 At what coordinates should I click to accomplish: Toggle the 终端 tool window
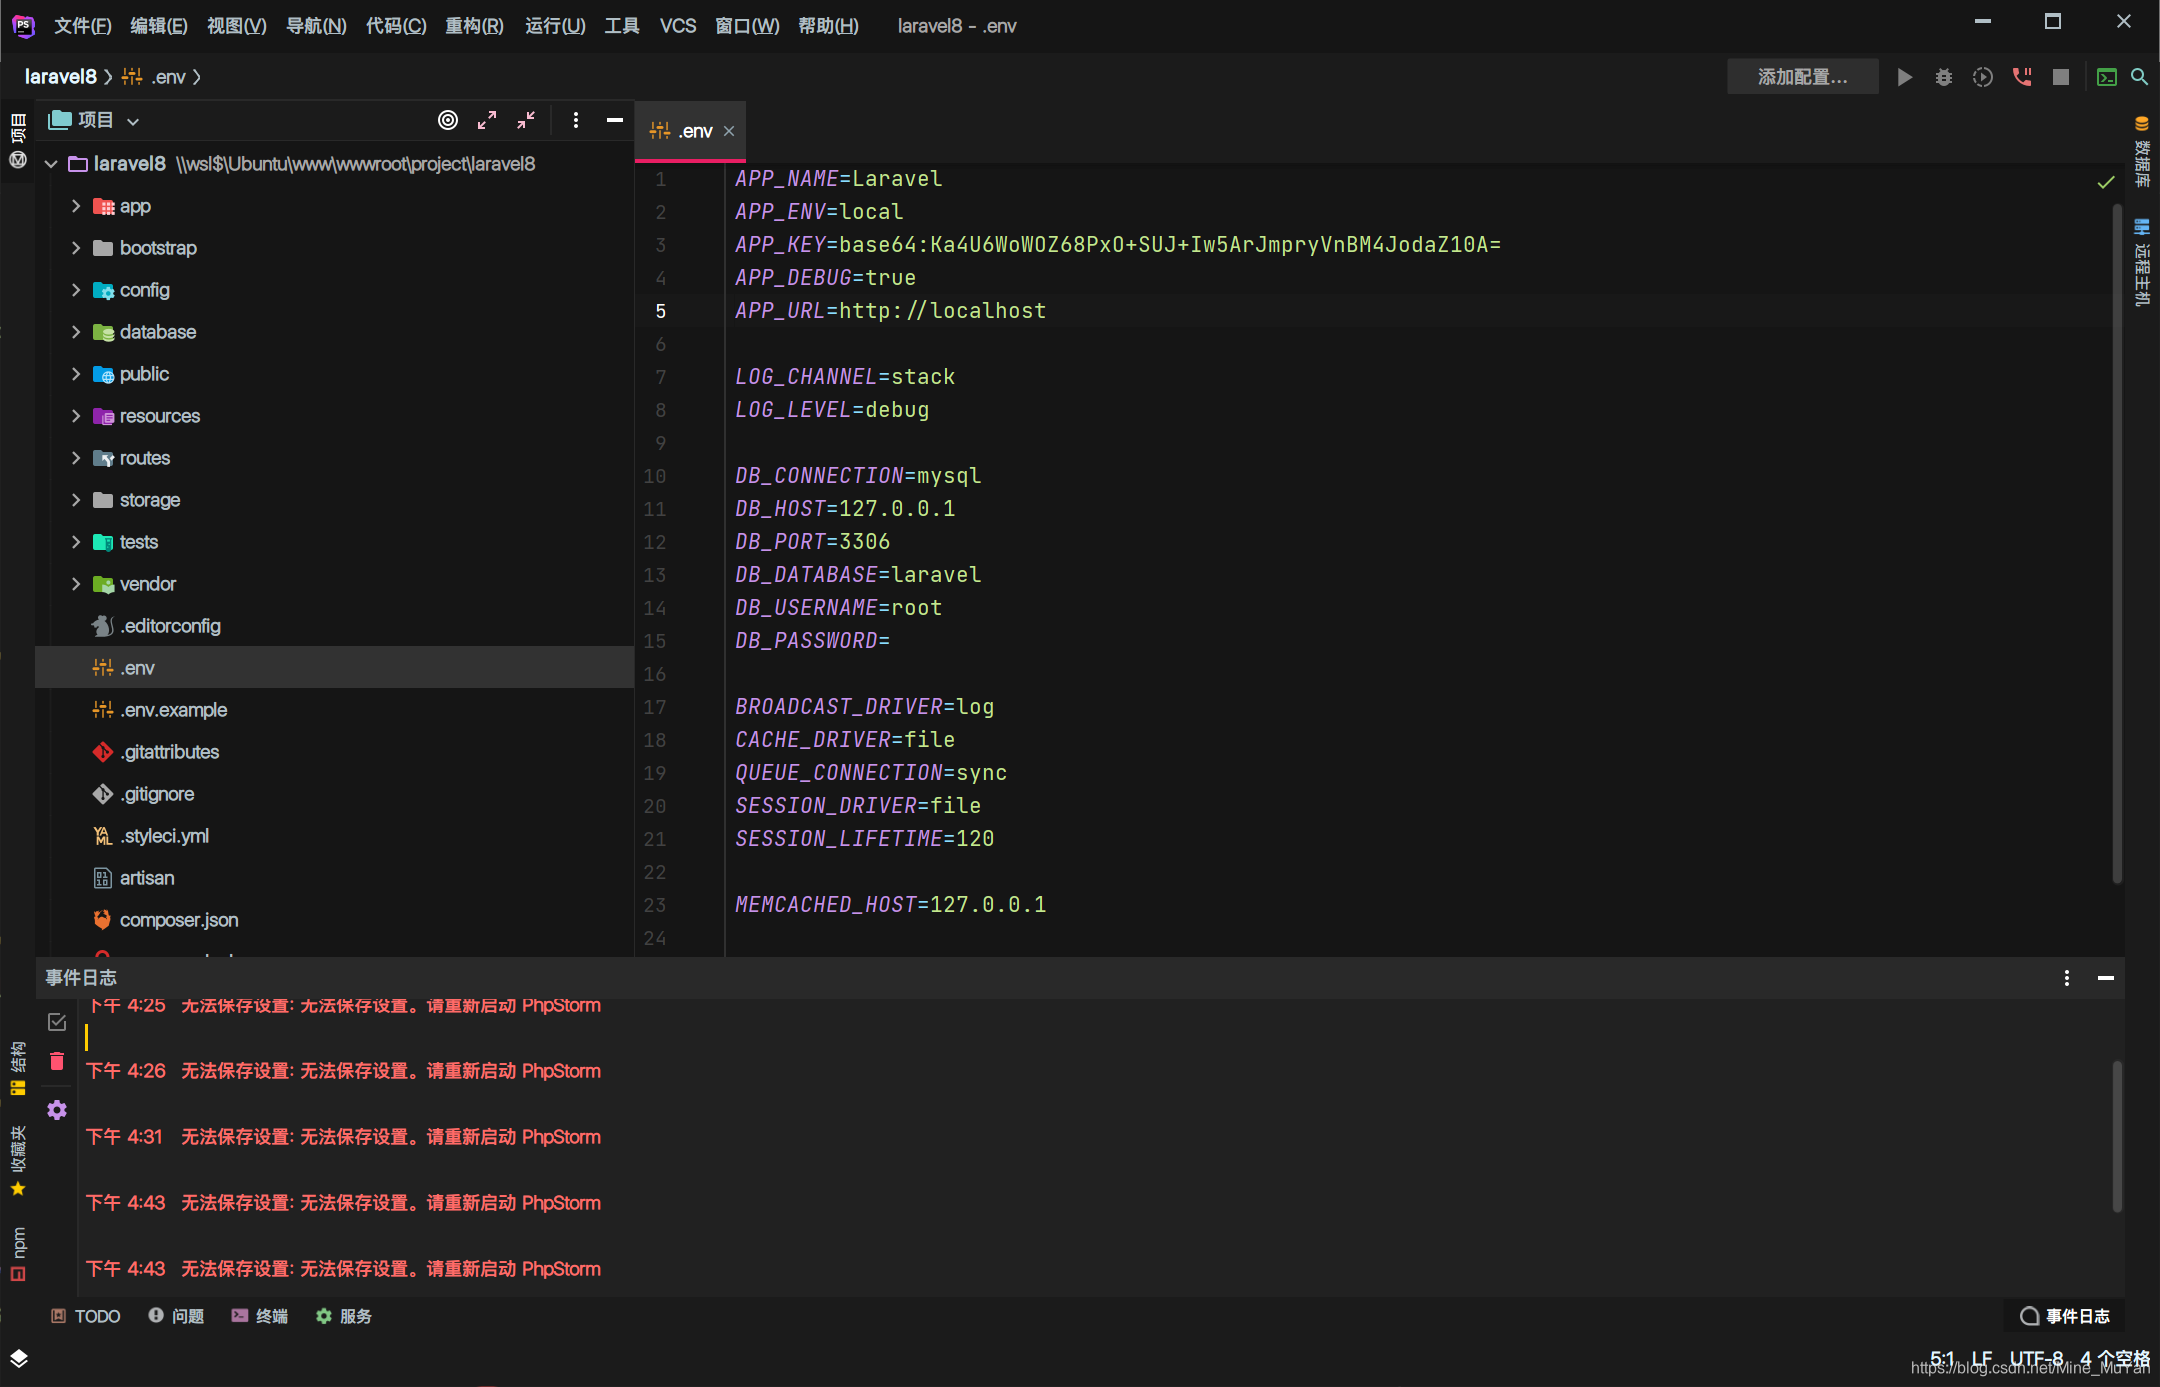[x=259, y=1316]
